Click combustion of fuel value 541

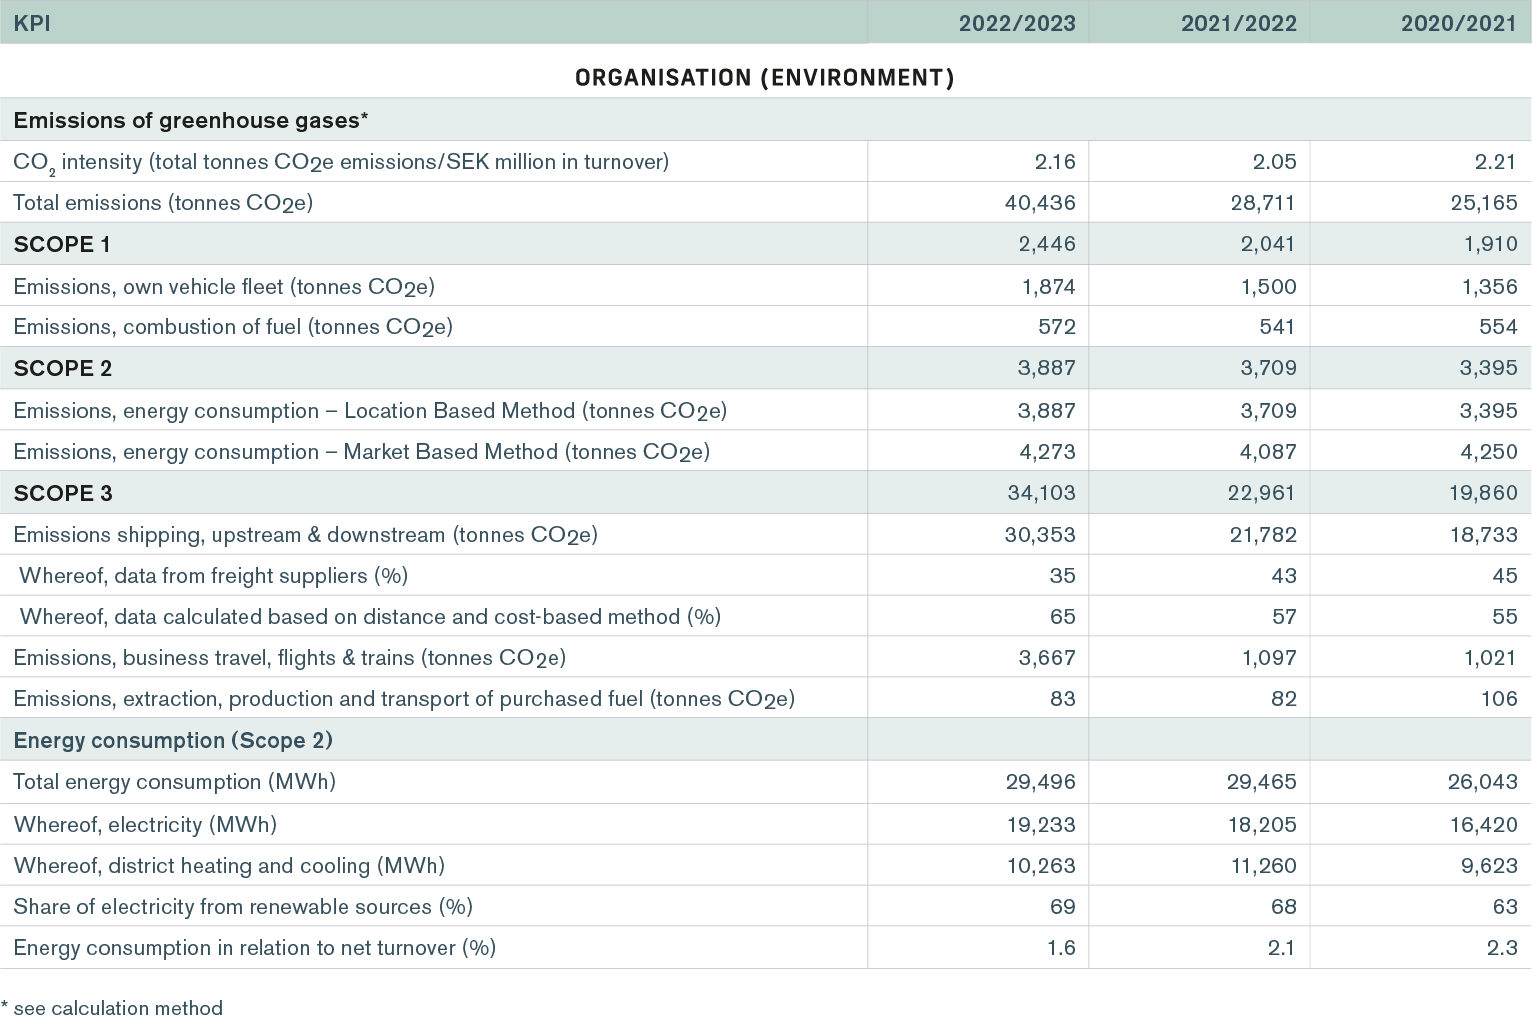(x=1277, y=327)
